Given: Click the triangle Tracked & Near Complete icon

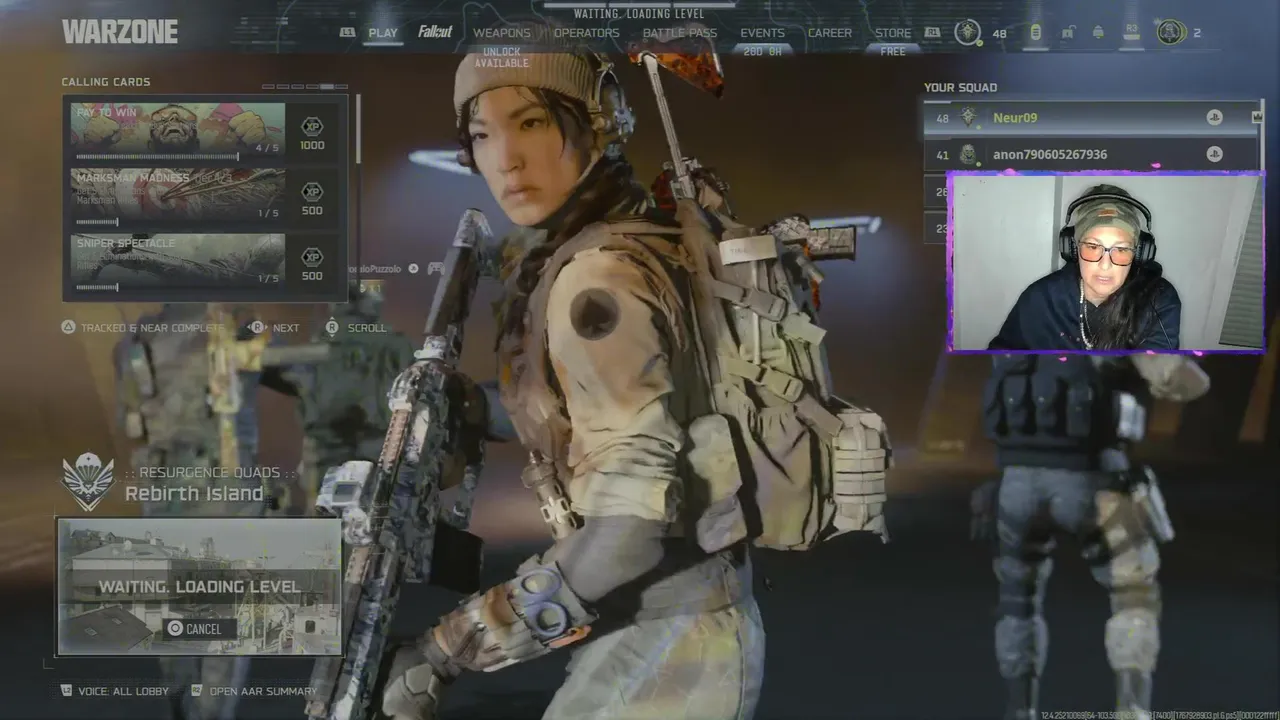Looking at the screenshot, I should click(x=69, y=327).
